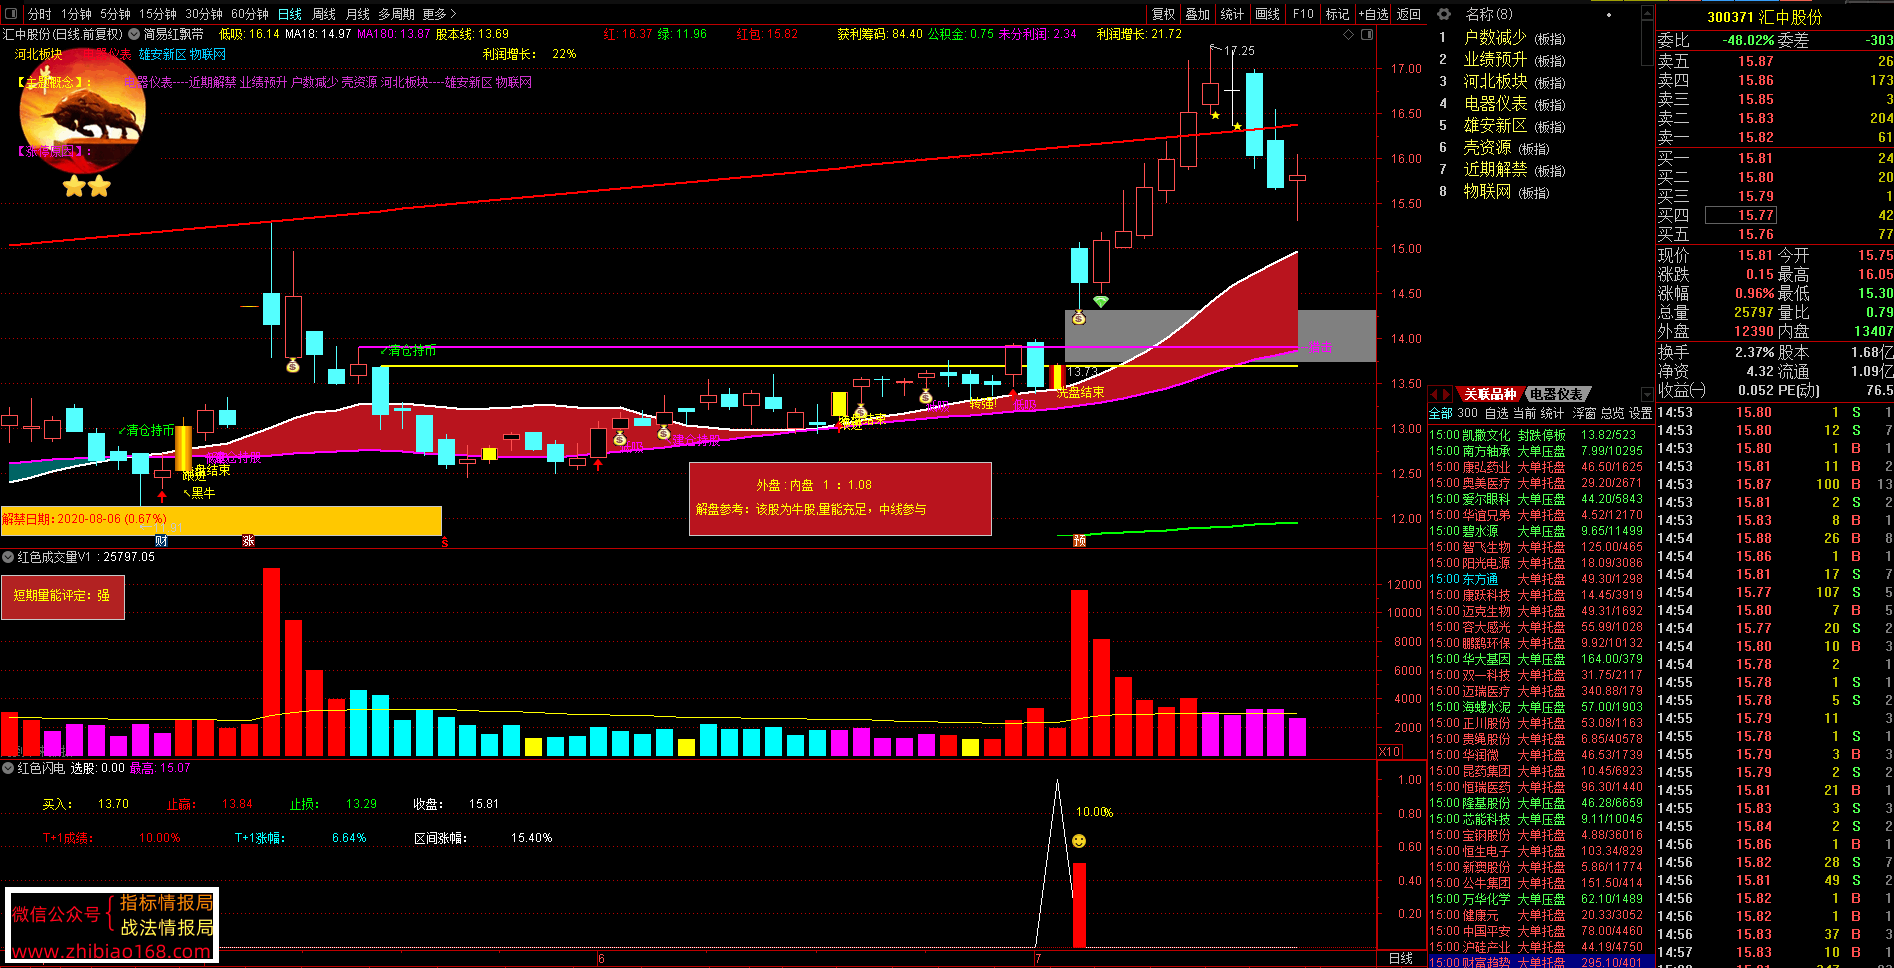This screenshot has height=968, width=1894.
Task: Expand the 更多 more timeframes menu
Action: (x=439, y=14)
